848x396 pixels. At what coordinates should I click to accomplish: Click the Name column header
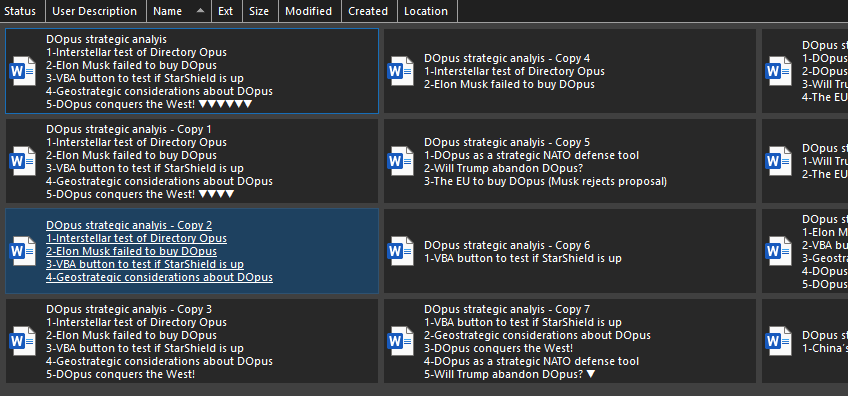(x=178, y=11)
